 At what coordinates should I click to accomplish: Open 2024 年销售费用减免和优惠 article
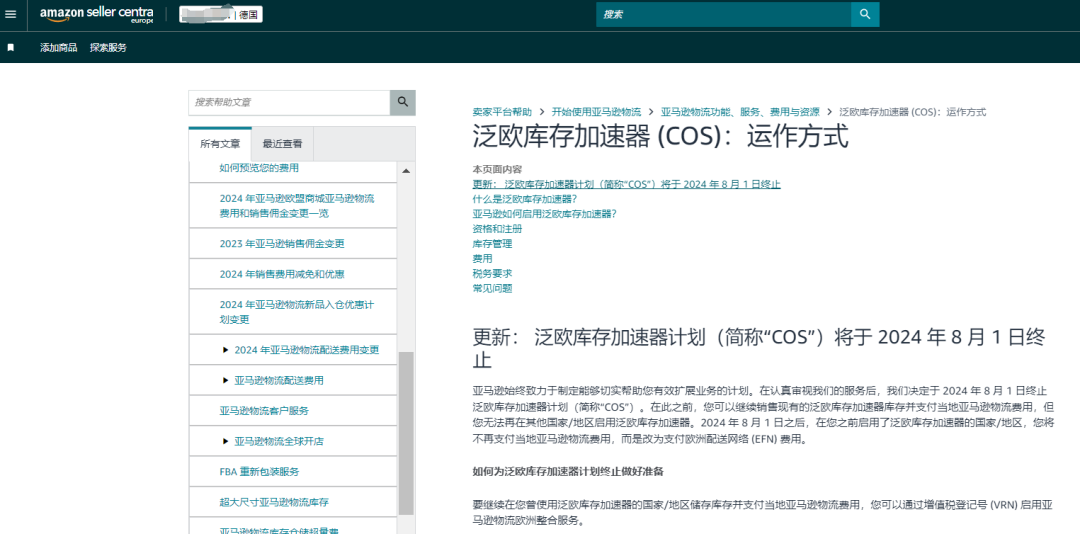282,274
